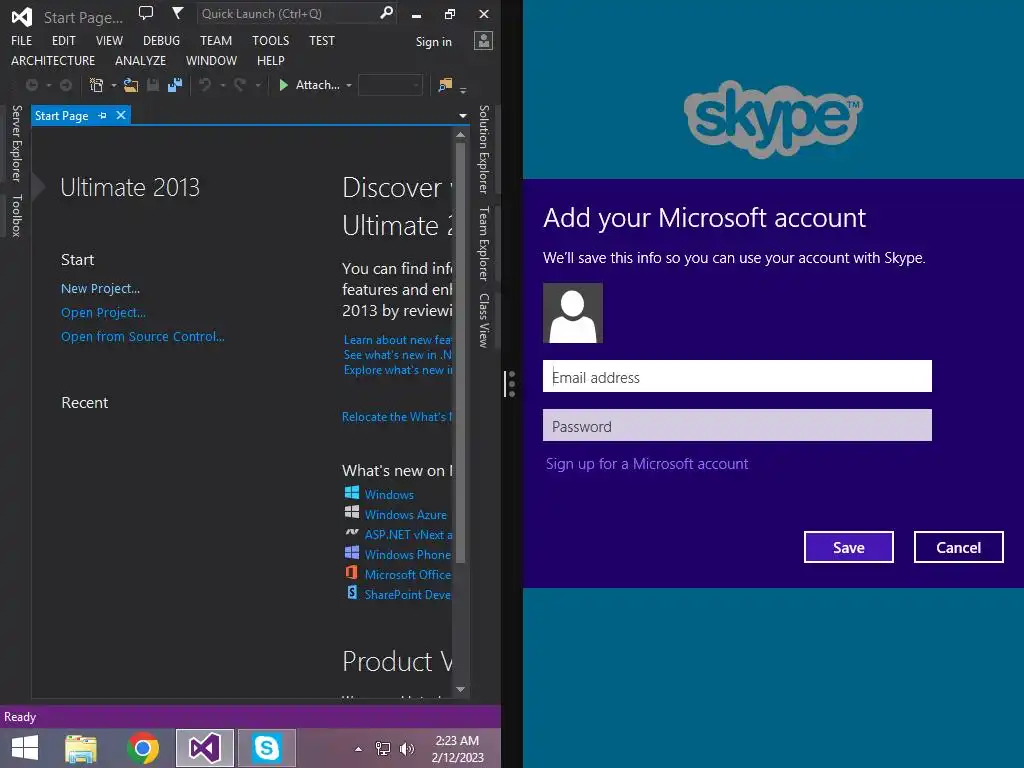Click Open from Source Control... link
This screenshot has height=768, width=1024.
pyautogui.click(x=143, y=336)
